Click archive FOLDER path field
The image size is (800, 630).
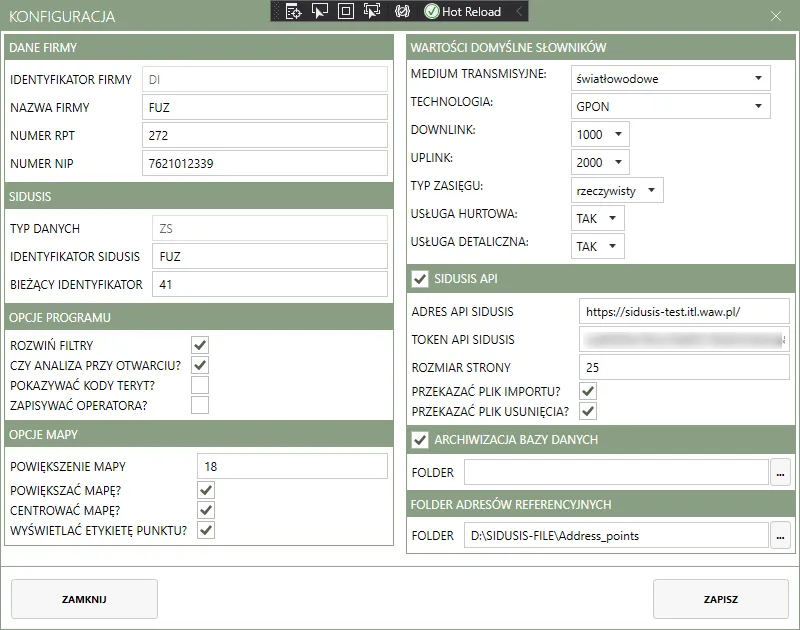click(616, 473)
